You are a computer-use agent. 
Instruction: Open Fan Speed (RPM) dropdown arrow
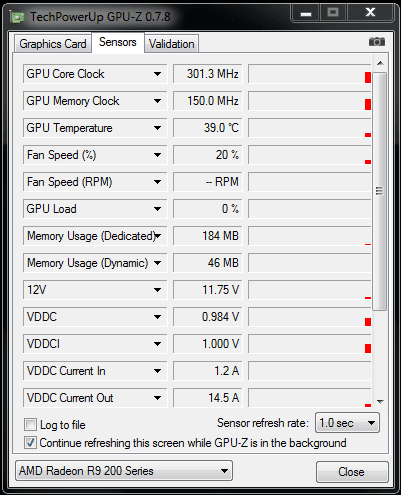pos(157,182)
